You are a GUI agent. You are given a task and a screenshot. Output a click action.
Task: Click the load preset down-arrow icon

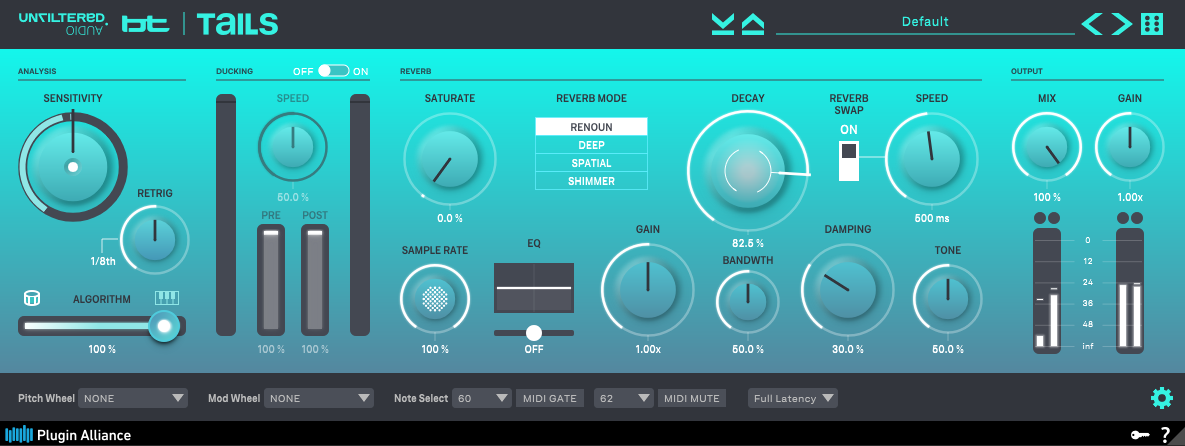tap(722, 24)
